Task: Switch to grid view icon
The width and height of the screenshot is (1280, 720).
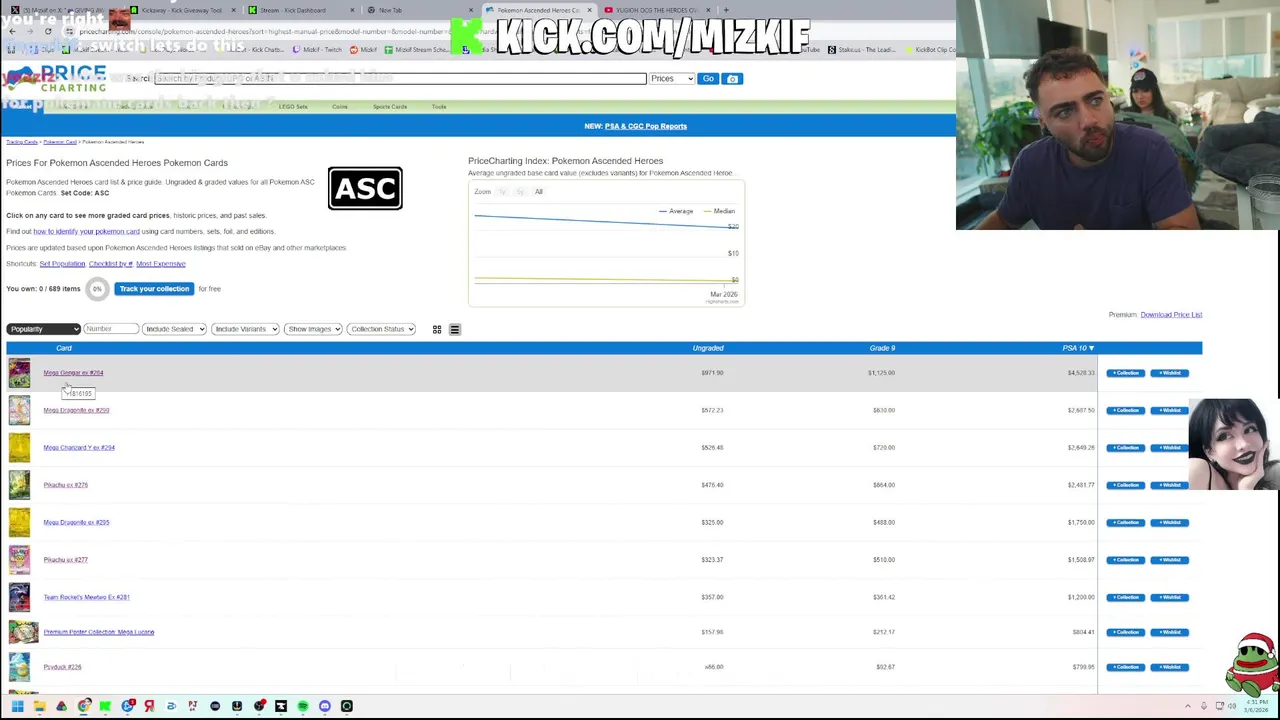Action: click(437, 329)
